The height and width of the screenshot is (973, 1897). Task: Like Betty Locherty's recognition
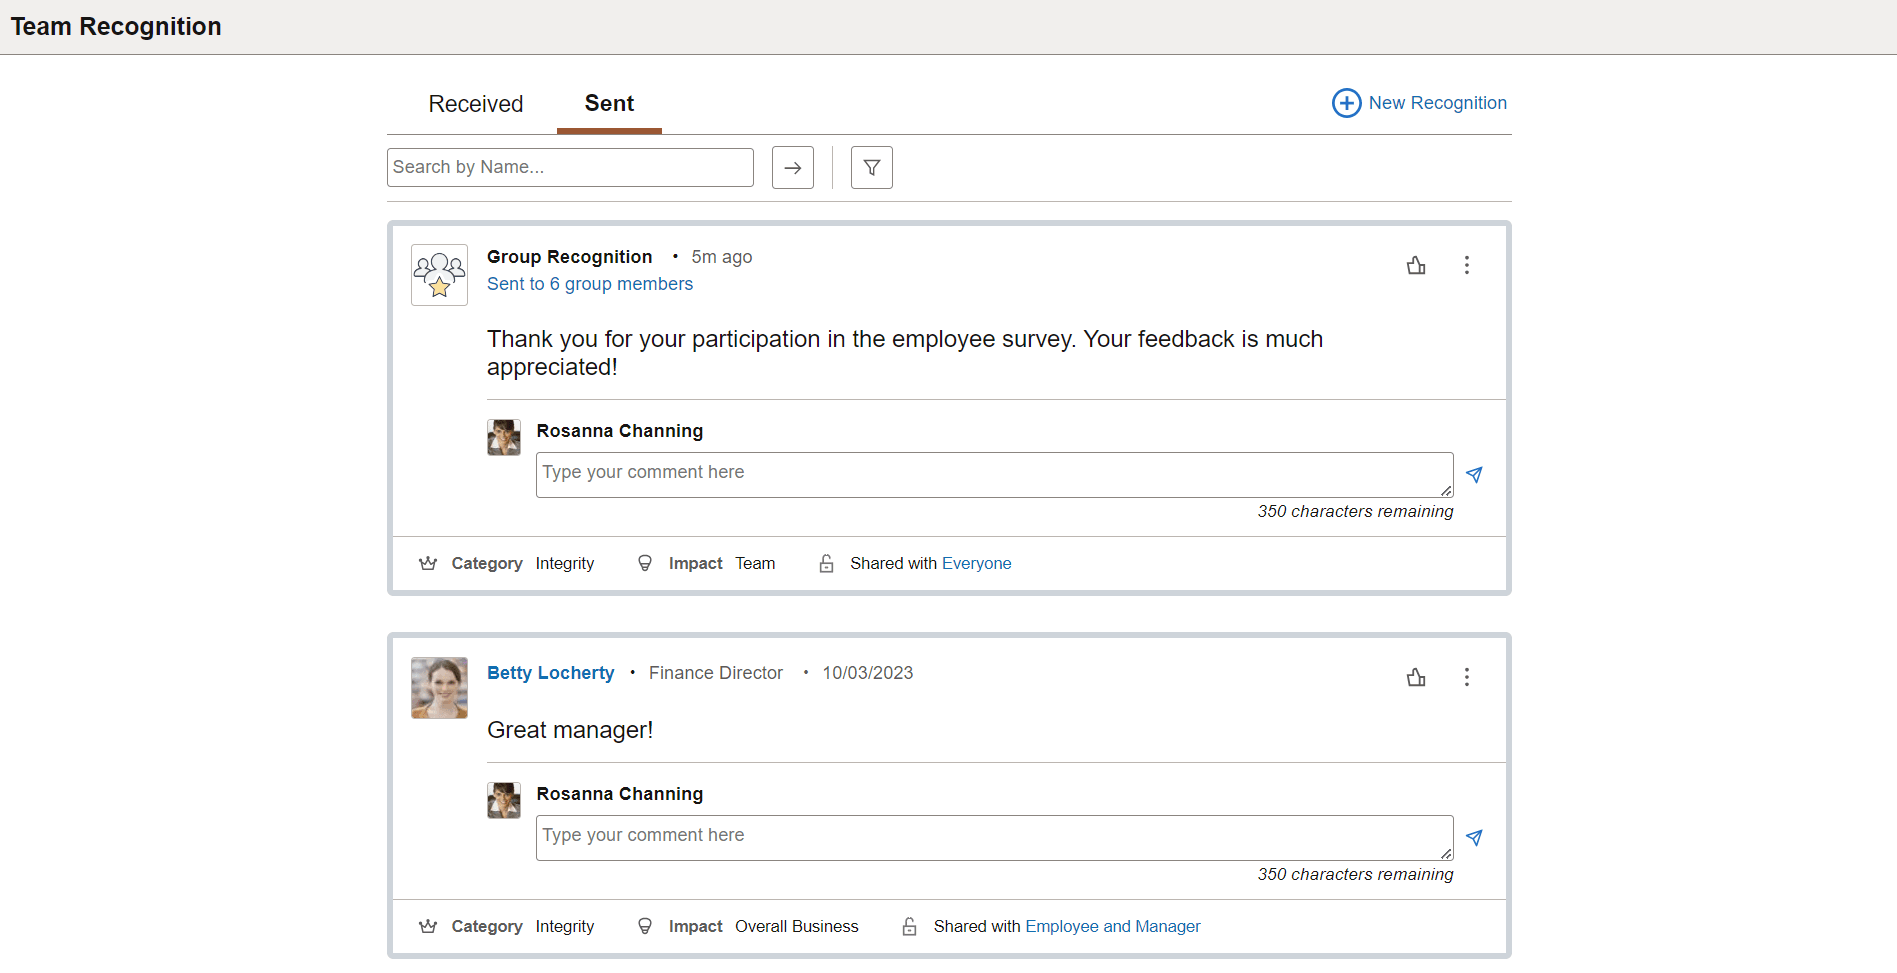point(1415,677)
